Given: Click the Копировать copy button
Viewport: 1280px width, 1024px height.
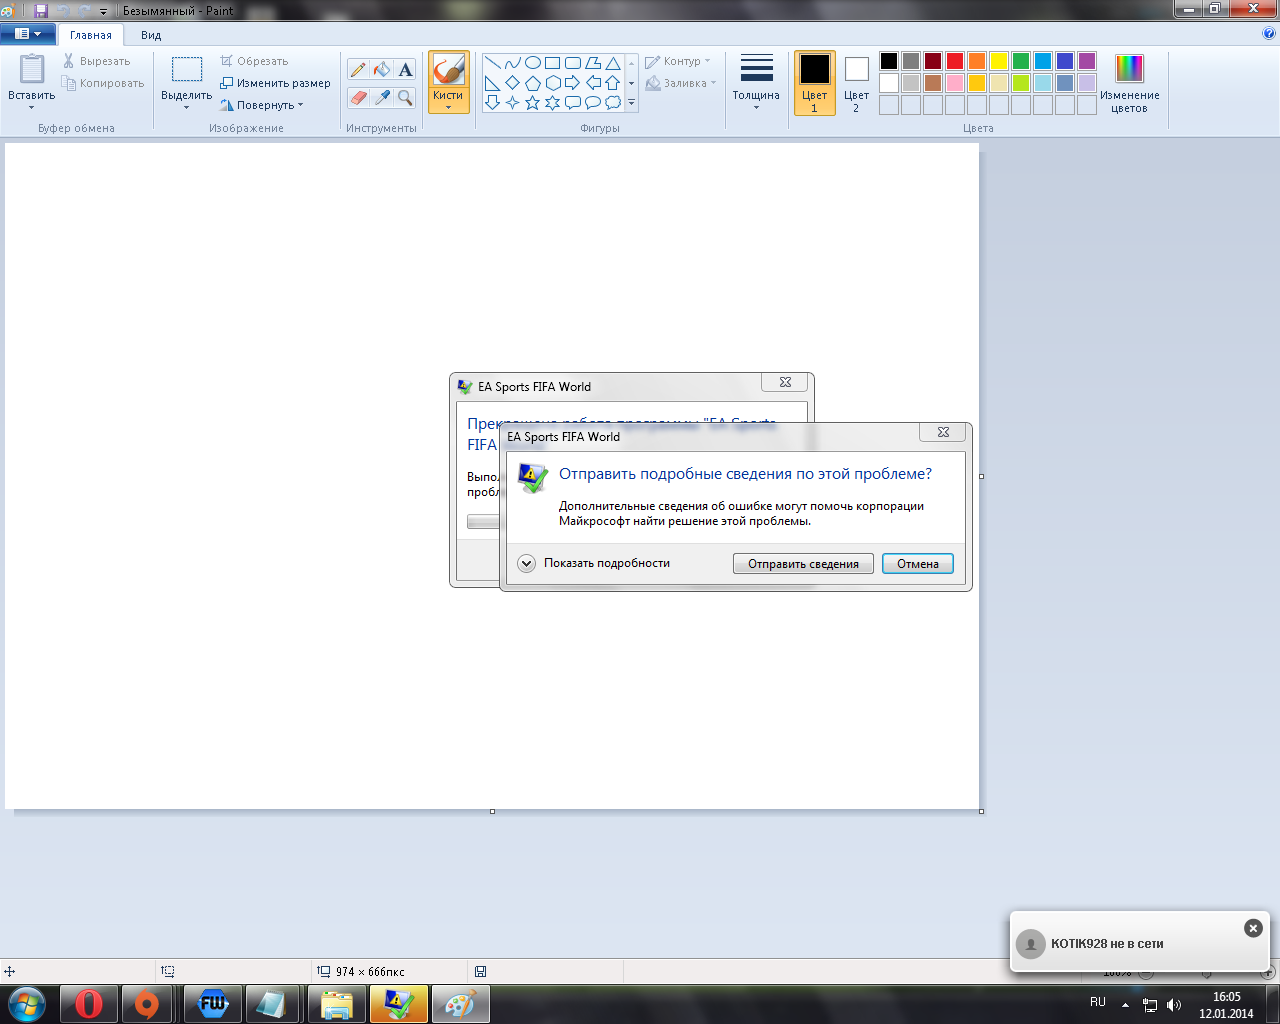Looking at the screenshot, I should (103, 83).
